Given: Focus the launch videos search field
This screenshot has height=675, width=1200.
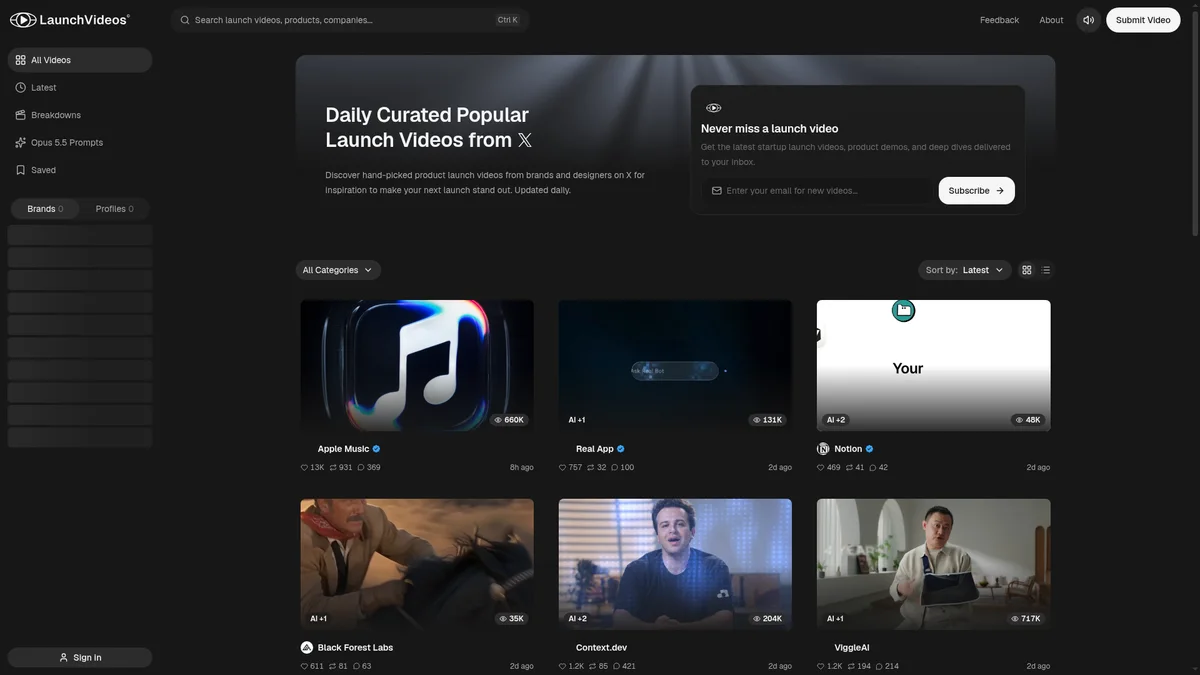Looking at the screenshot, I should (350, 20).
